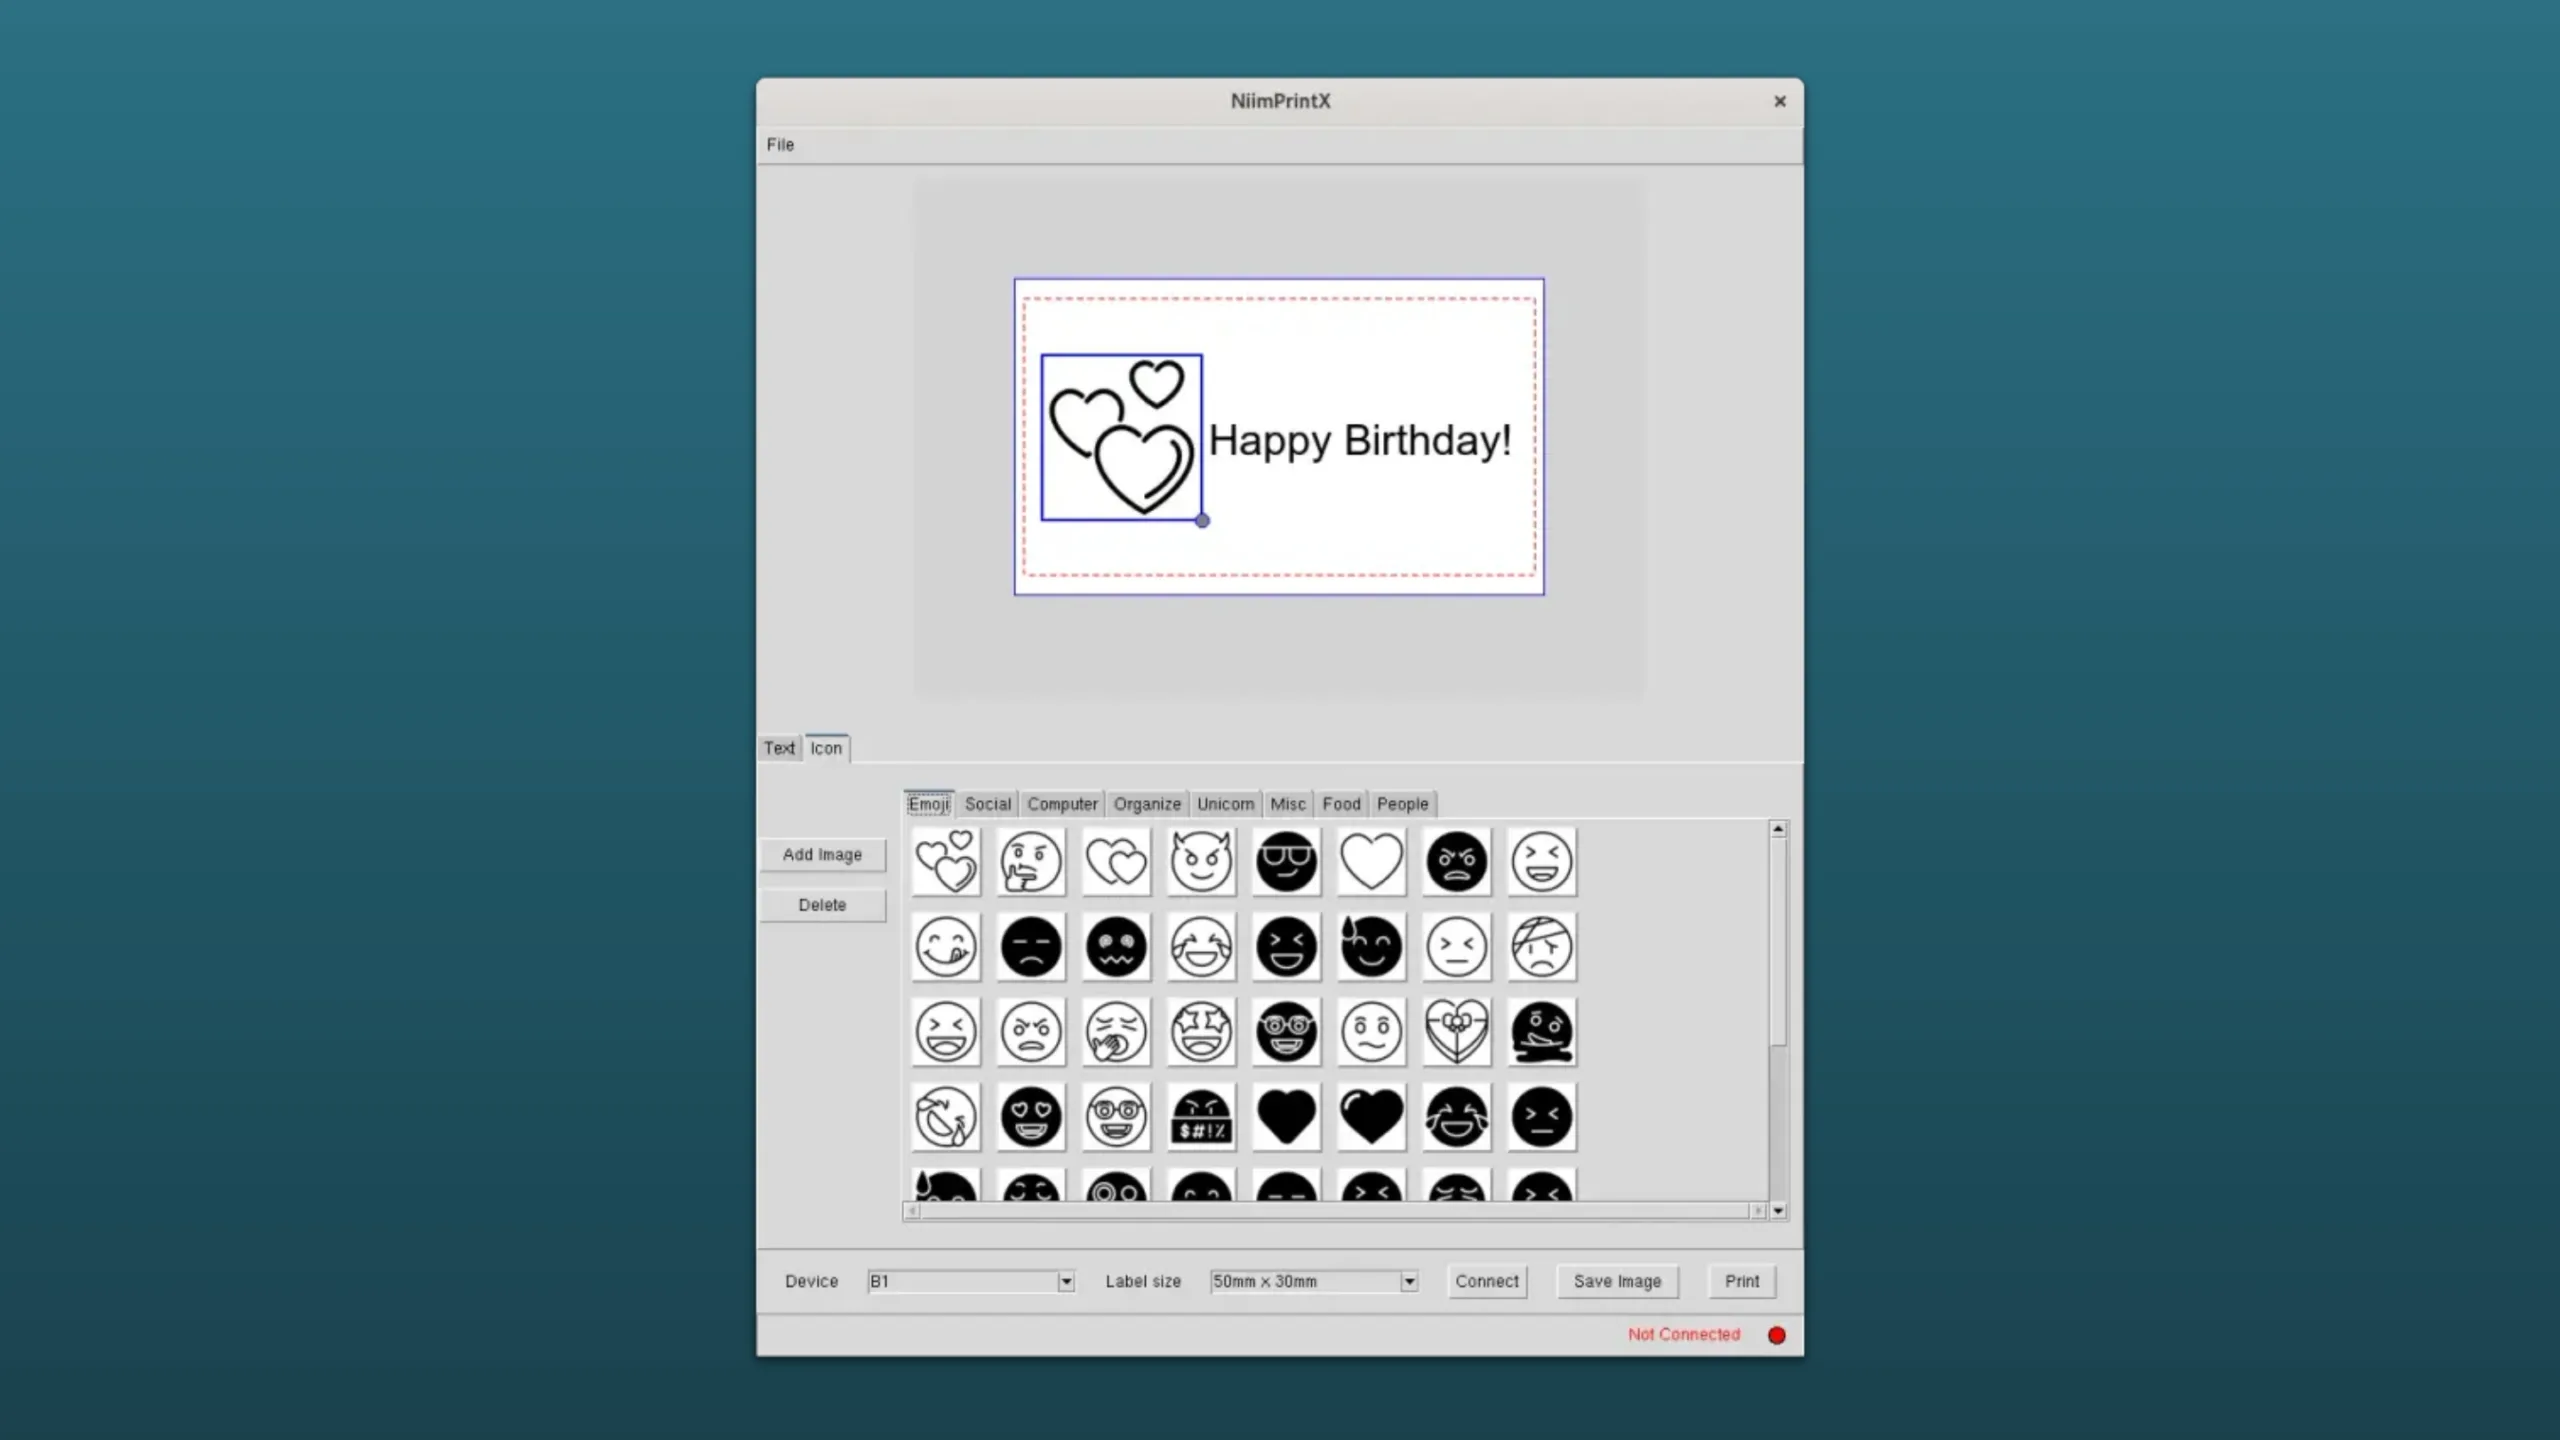2560x1440 pixels.
Task: Click the icon list scroll-up arrow
Action: 1778,829
